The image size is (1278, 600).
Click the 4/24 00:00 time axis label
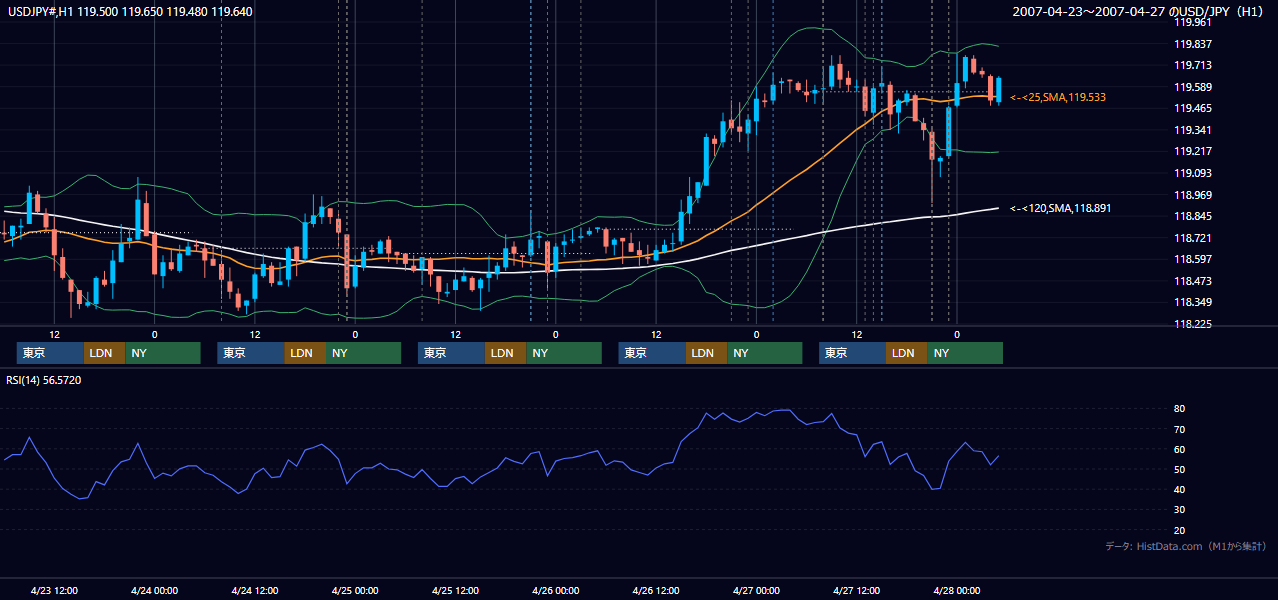pyautogui.click(x=154, y=590)
